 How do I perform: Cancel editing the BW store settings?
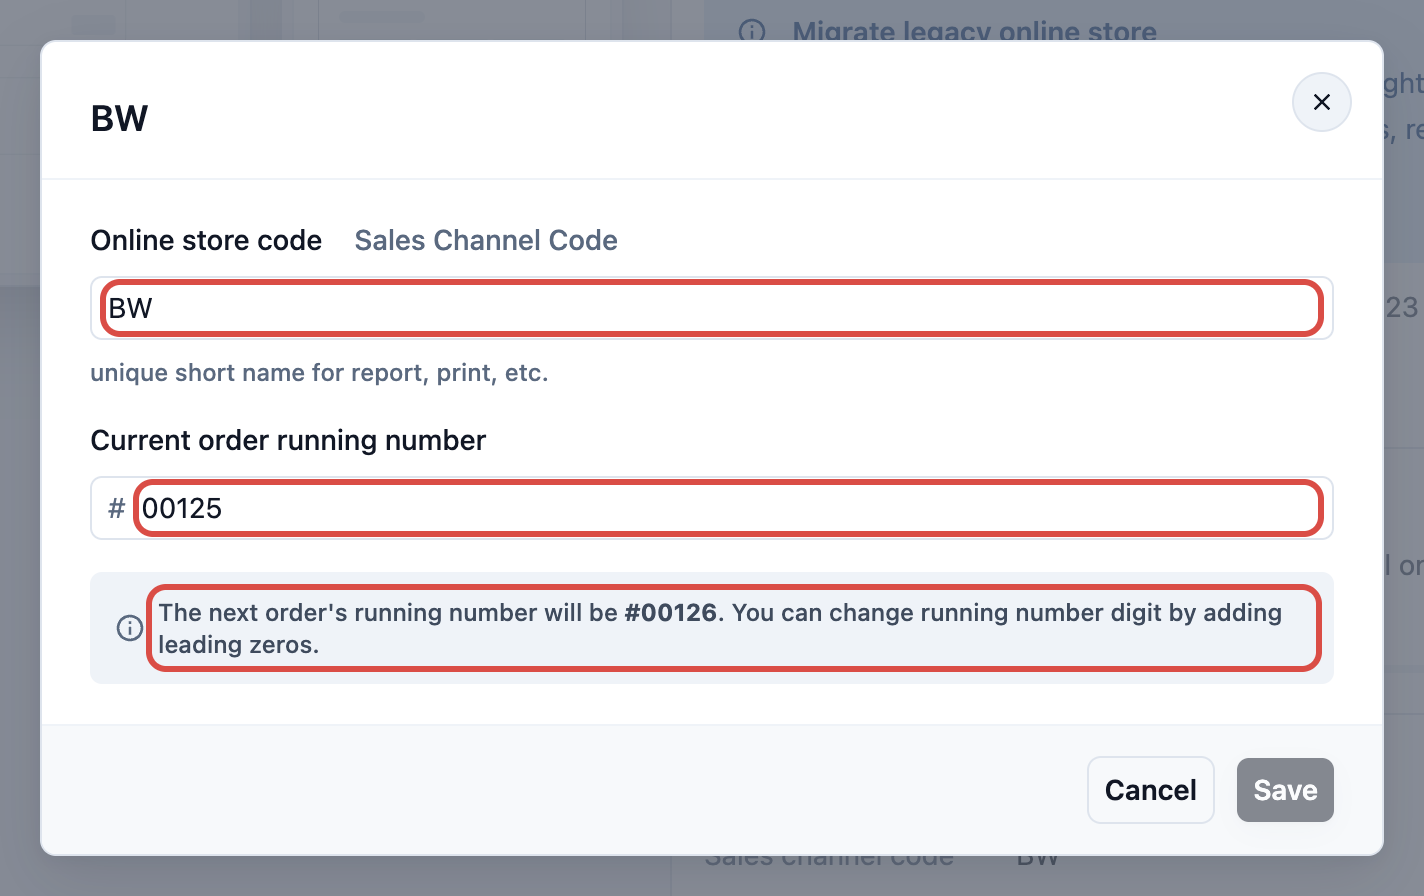pos(1150,790)
